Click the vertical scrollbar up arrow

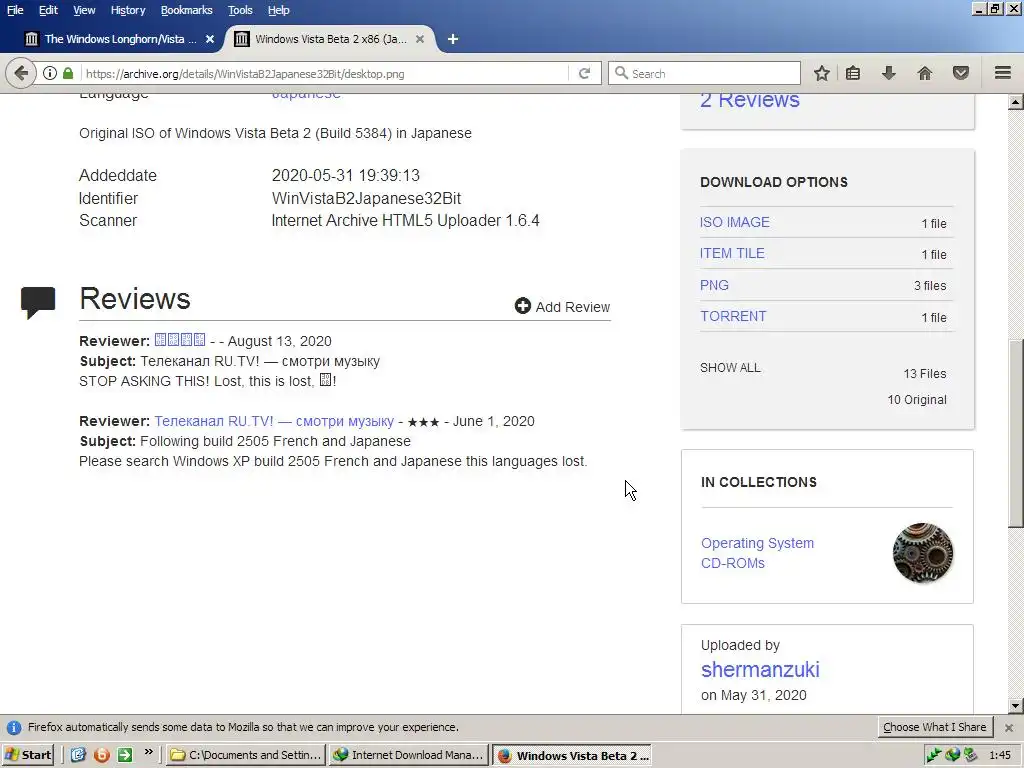point(1016,102)
